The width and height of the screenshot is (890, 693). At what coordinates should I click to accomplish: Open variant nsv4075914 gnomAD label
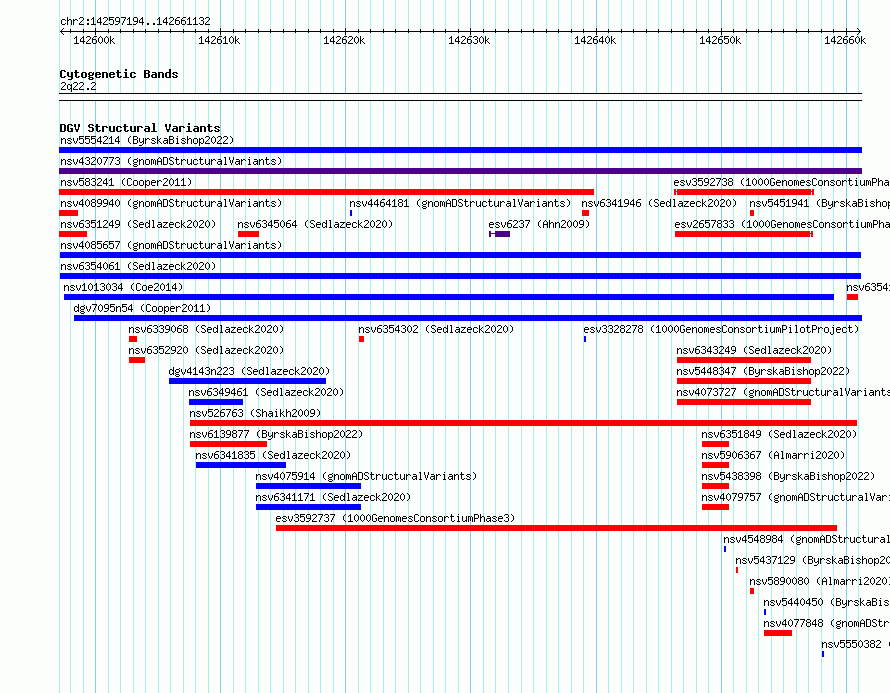click(366, 476)
